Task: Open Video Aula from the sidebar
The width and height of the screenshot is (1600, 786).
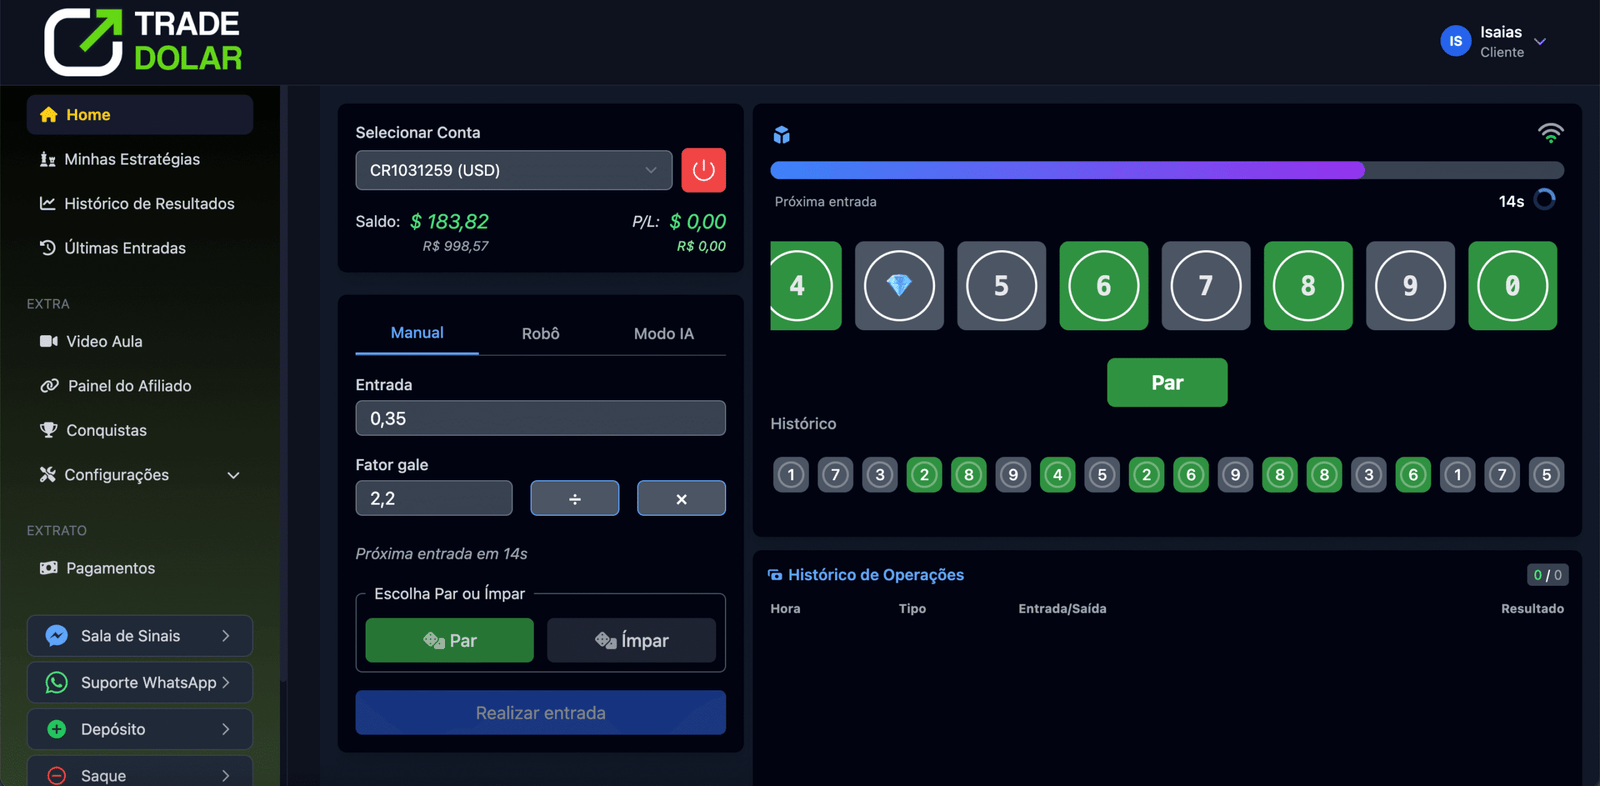Action: (104, 341)
